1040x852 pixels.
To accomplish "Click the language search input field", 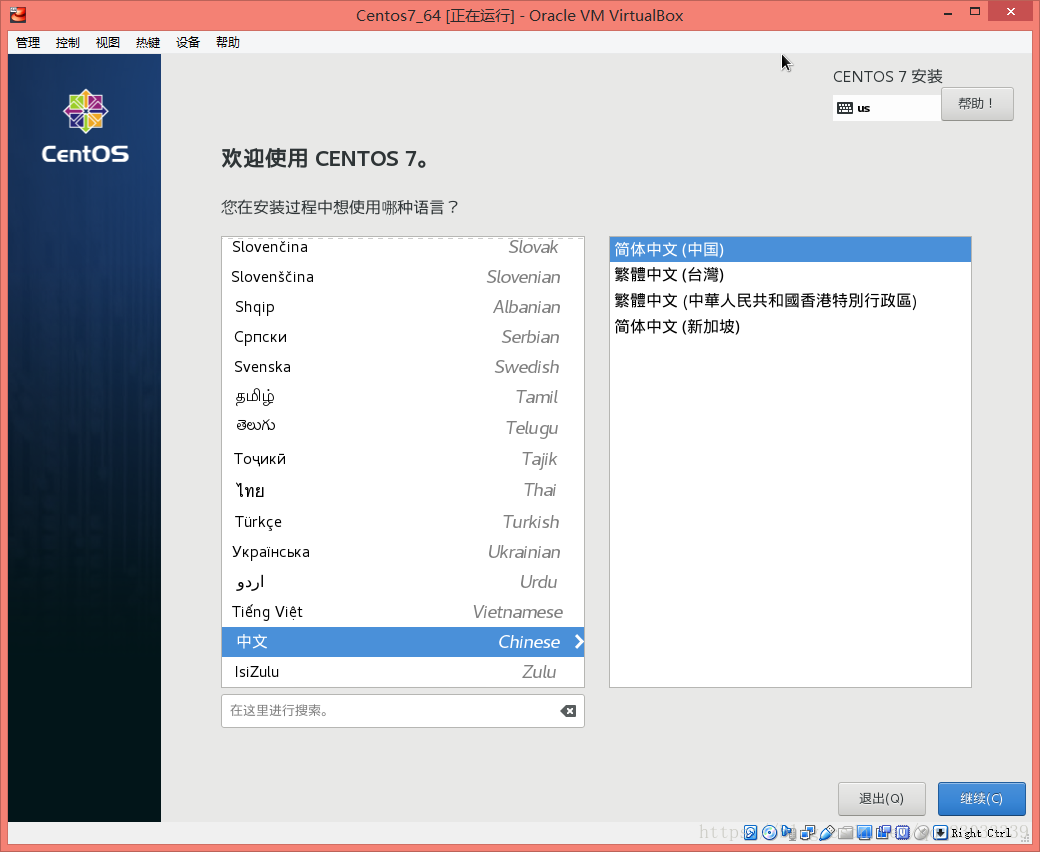I will (403, 711).
